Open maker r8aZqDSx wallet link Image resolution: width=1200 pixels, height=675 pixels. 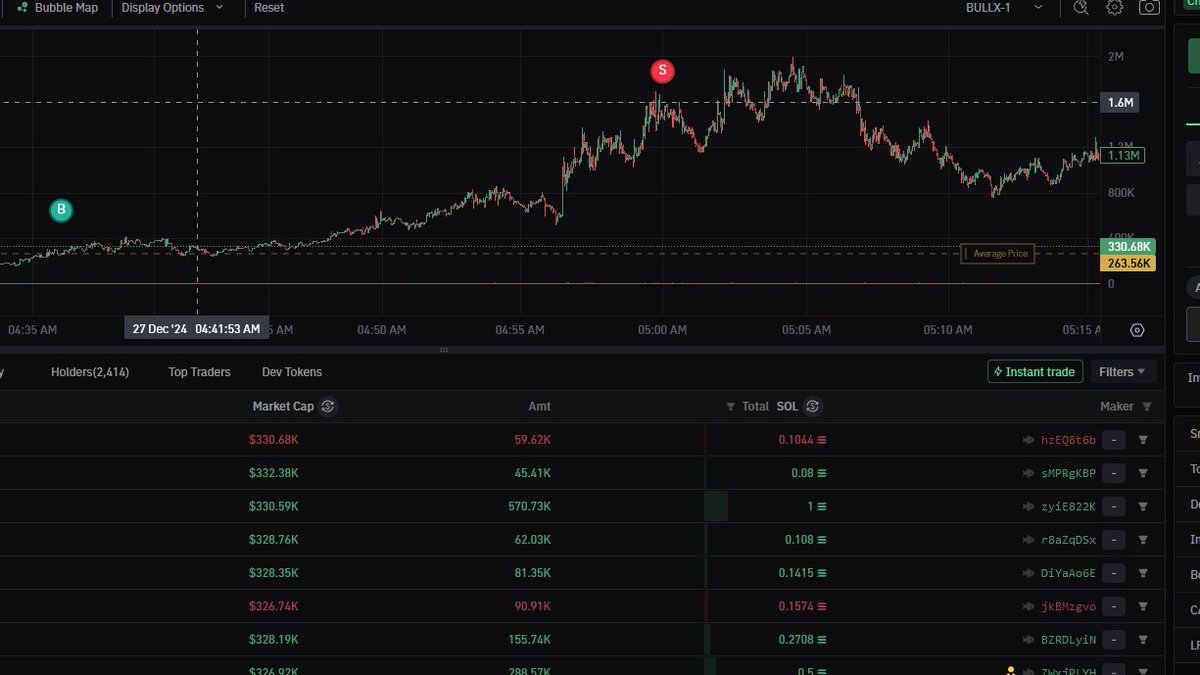point(1068,540)
